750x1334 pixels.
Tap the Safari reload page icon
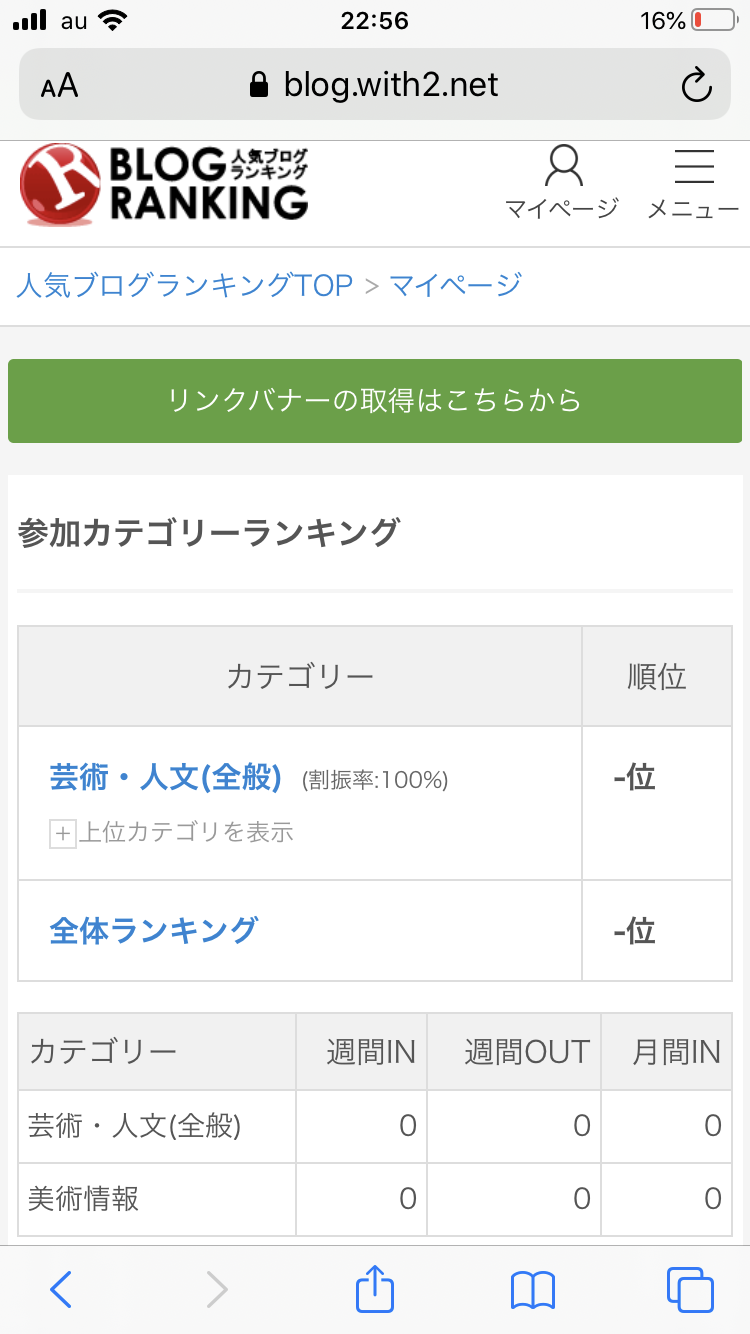click(x=696, y=85)
